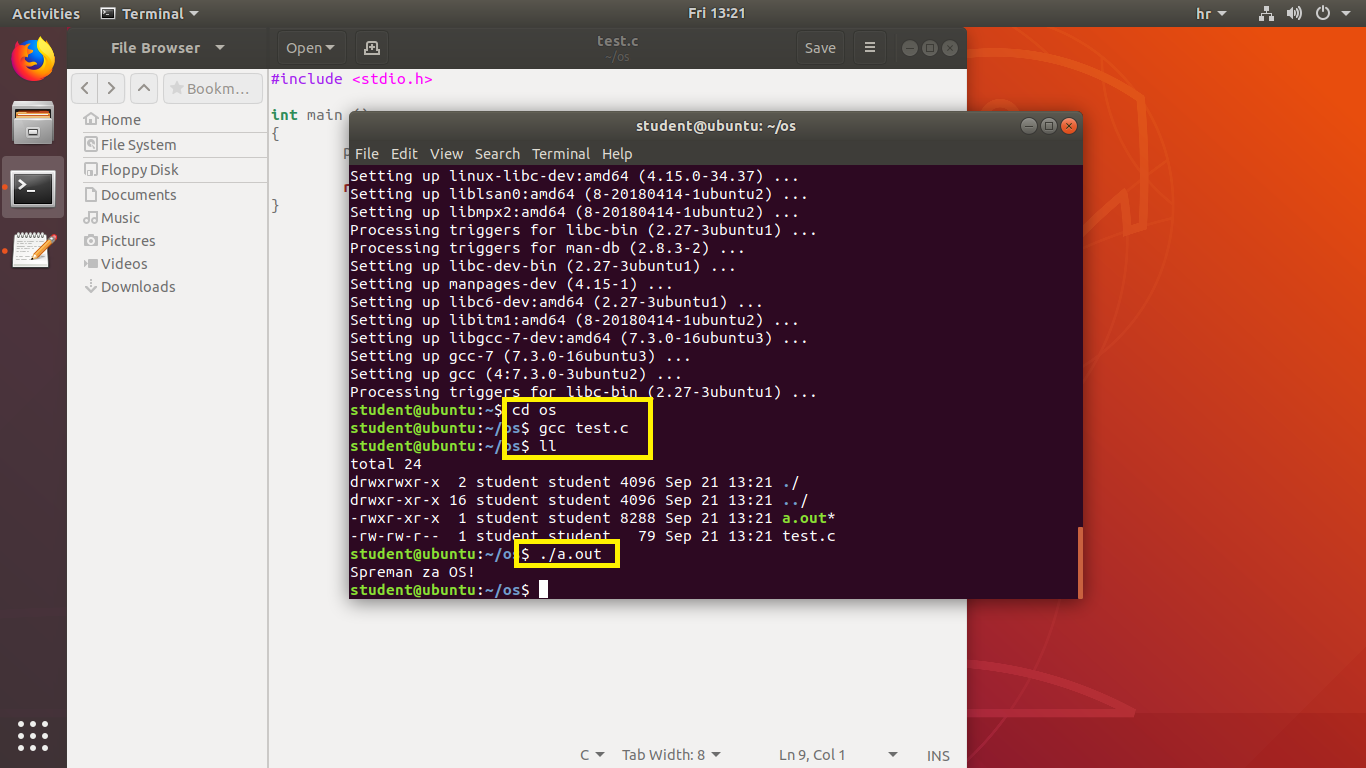Maximize the terminal window
This screenshot has height=768, width=1366.
tap(1049, 126)
